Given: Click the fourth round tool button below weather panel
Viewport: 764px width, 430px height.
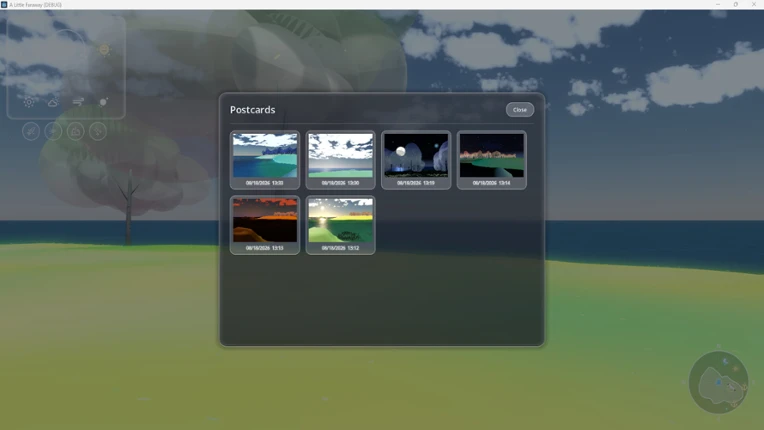Looking at the screenshot, I should [98, 131].
